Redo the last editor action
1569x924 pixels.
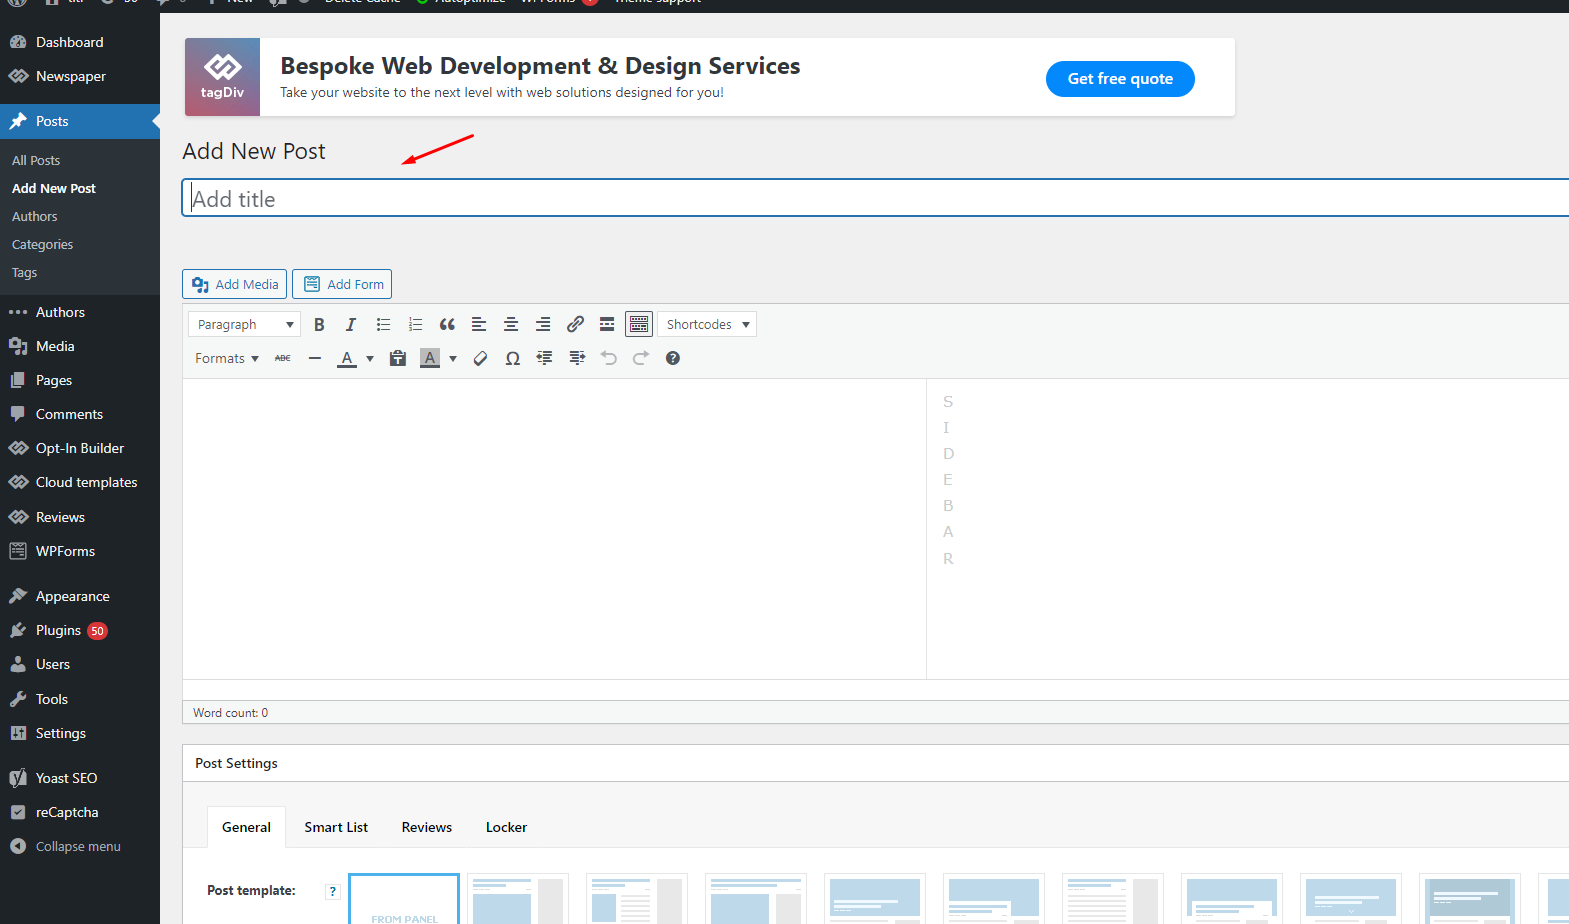pyautogui.click(x=641, y=358)
